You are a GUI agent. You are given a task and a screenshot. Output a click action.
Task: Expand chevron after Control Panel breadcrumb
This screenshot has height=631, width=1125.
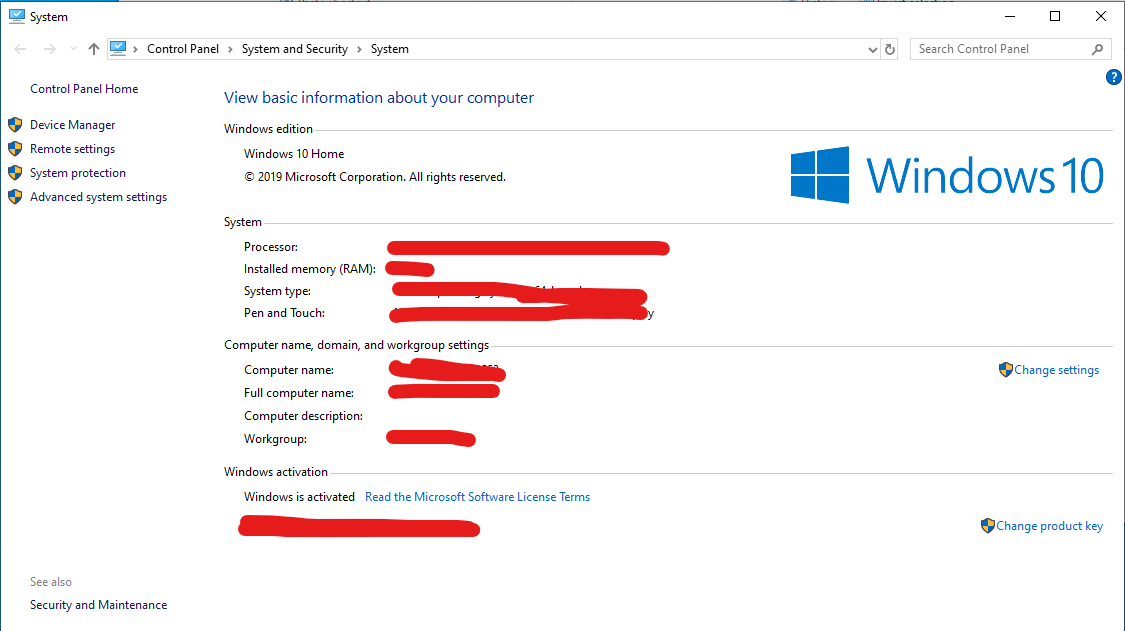[x=230, y=49]
